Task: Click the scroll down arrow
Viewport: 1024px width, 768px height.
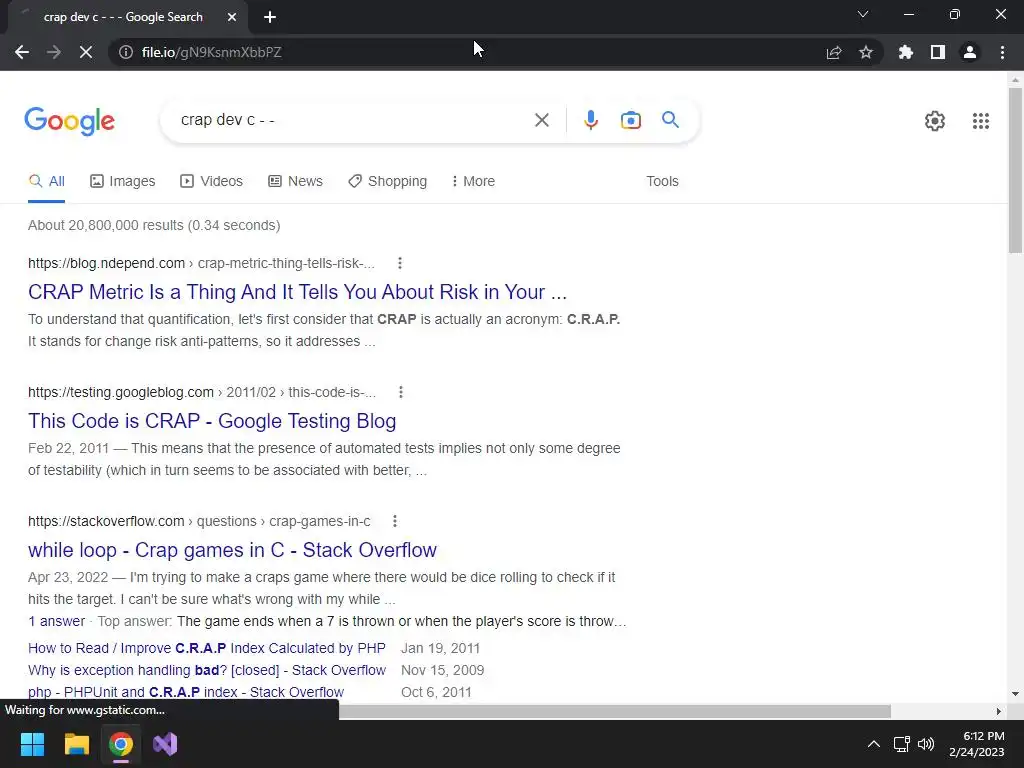Action: click(1015, 694)
